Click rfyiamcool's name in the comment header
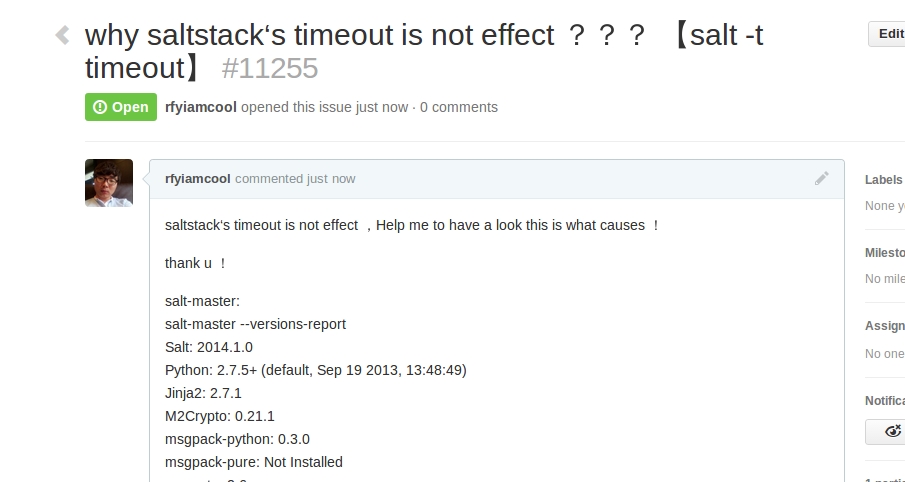Viewport: 905px width, 482px height. point(198,179)
